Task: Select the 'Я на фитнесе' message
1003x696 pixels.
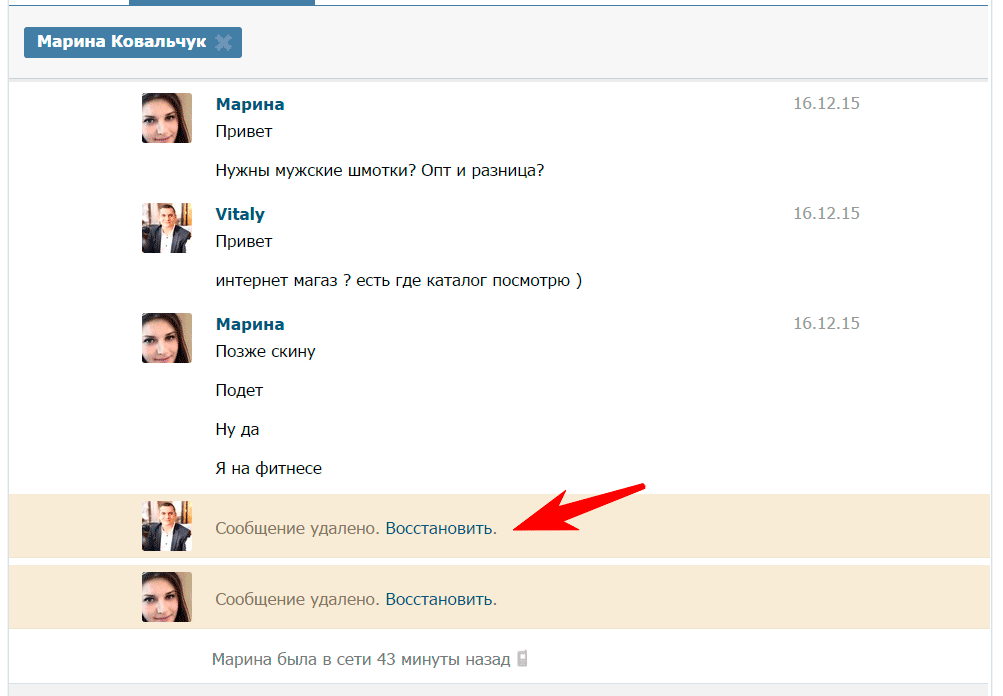Action: click(x=268, y=468)
